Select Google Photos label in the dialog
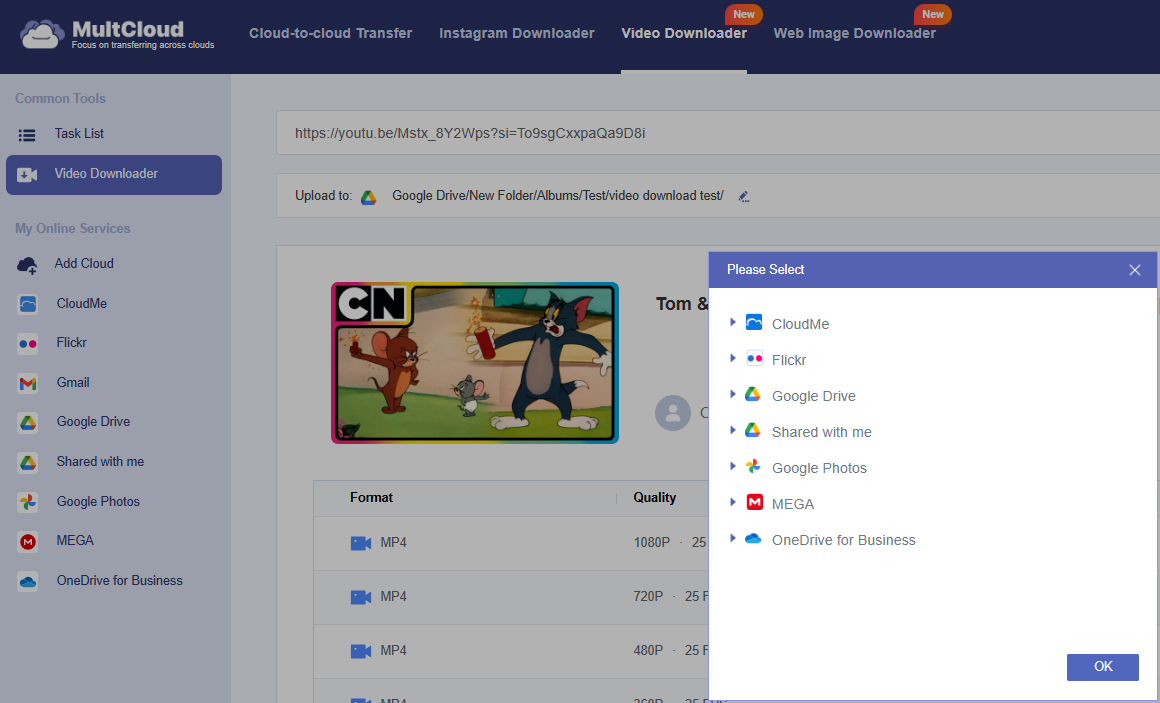This screenshot has width=1160, height=703. pos(819,468)
